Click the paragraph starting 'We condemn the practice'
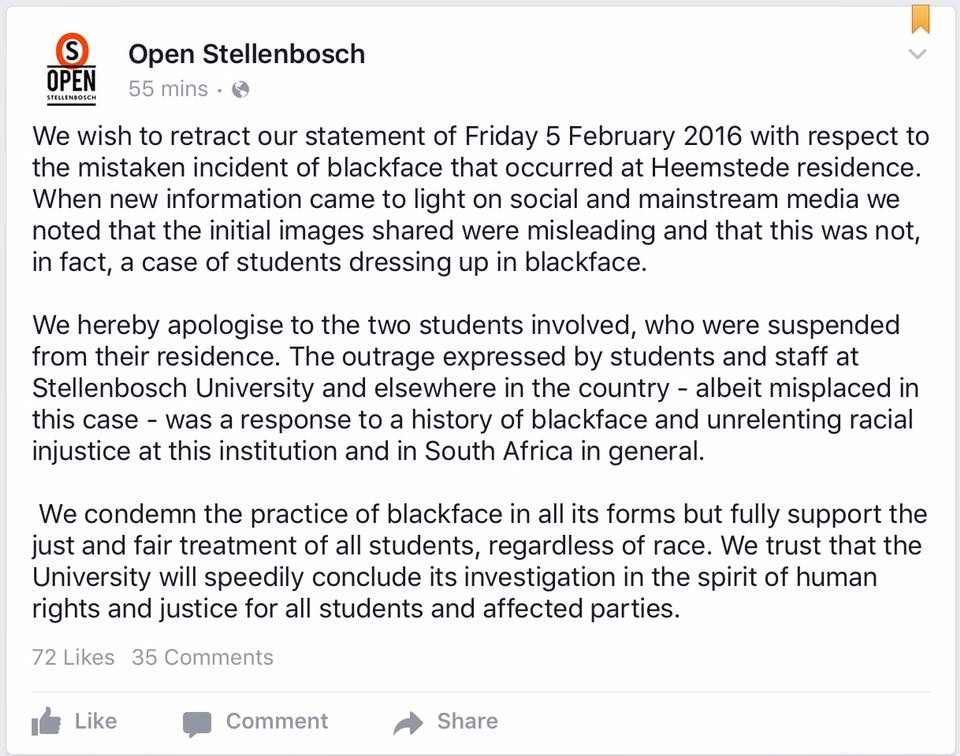This screenshot has width=960, height=756. pyautogui.click(x=480, y=562)
